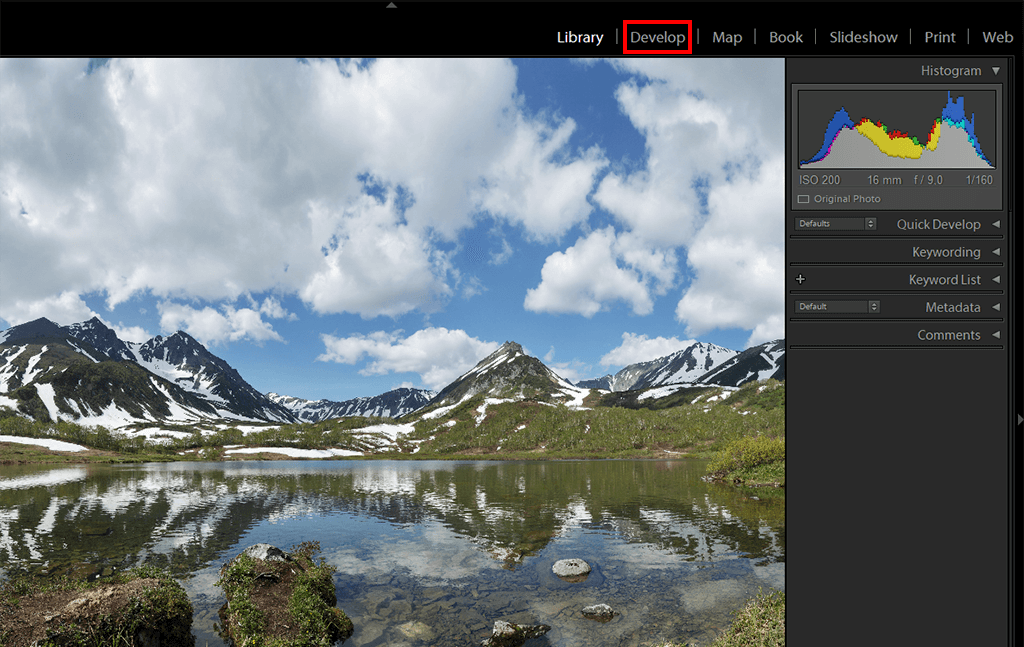This screenshot has width=1024, height=647.
Task: Collapse the right panel with edge arrow
Action: click(x=1020, y=420)
